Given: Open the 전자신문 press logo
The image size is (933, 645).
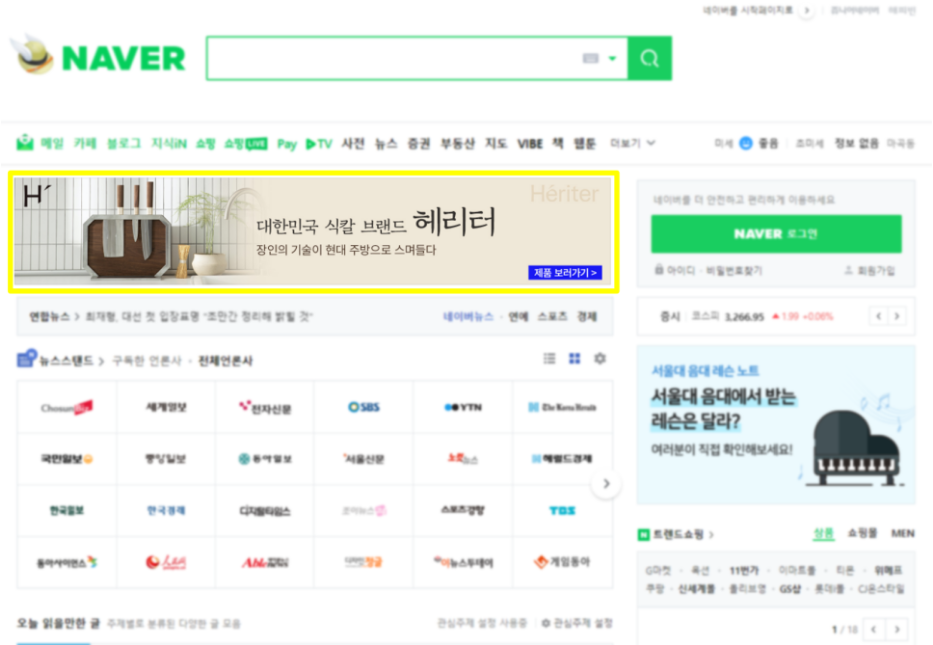Looking at the screenshot, I should click(x=265, y=408).
